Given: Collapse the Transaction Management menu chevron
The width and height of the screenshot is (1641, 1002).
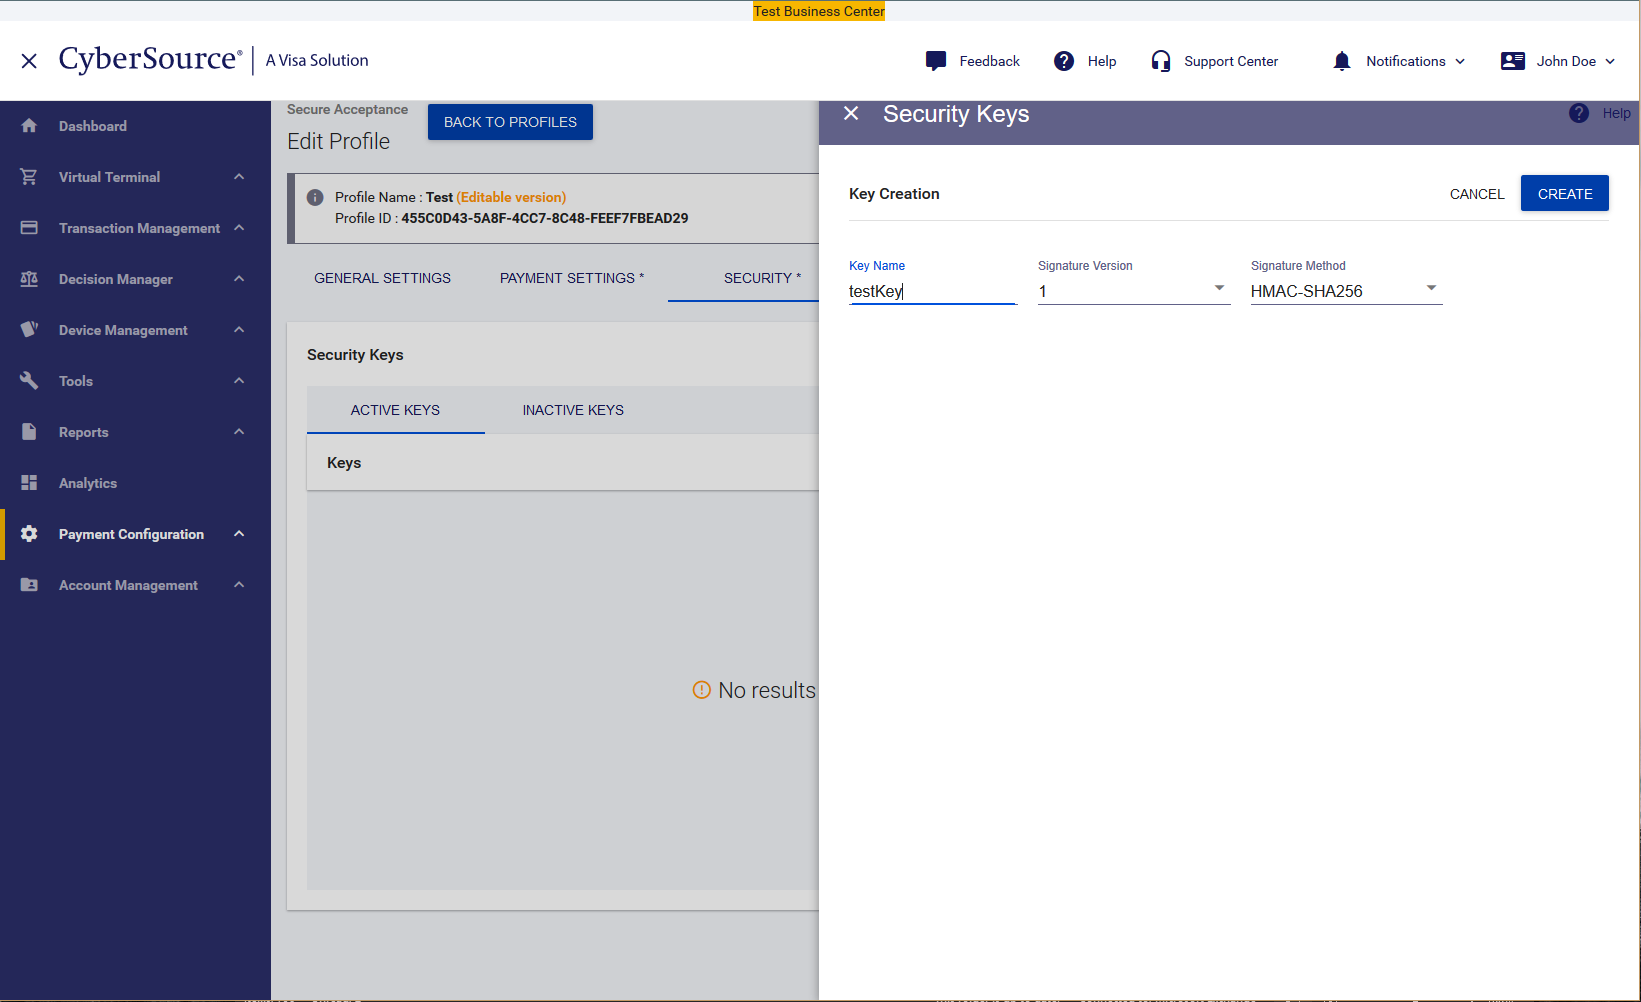Looking at the screenshot, I should click(x=239, y=228).
